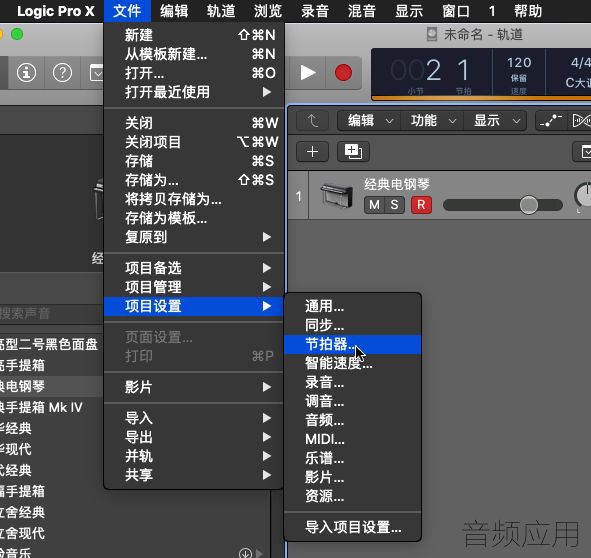This screenshot has width=591, height=558.
Task: Choose 新建 from the 文件 menu
Action: (x=194, y=35)
